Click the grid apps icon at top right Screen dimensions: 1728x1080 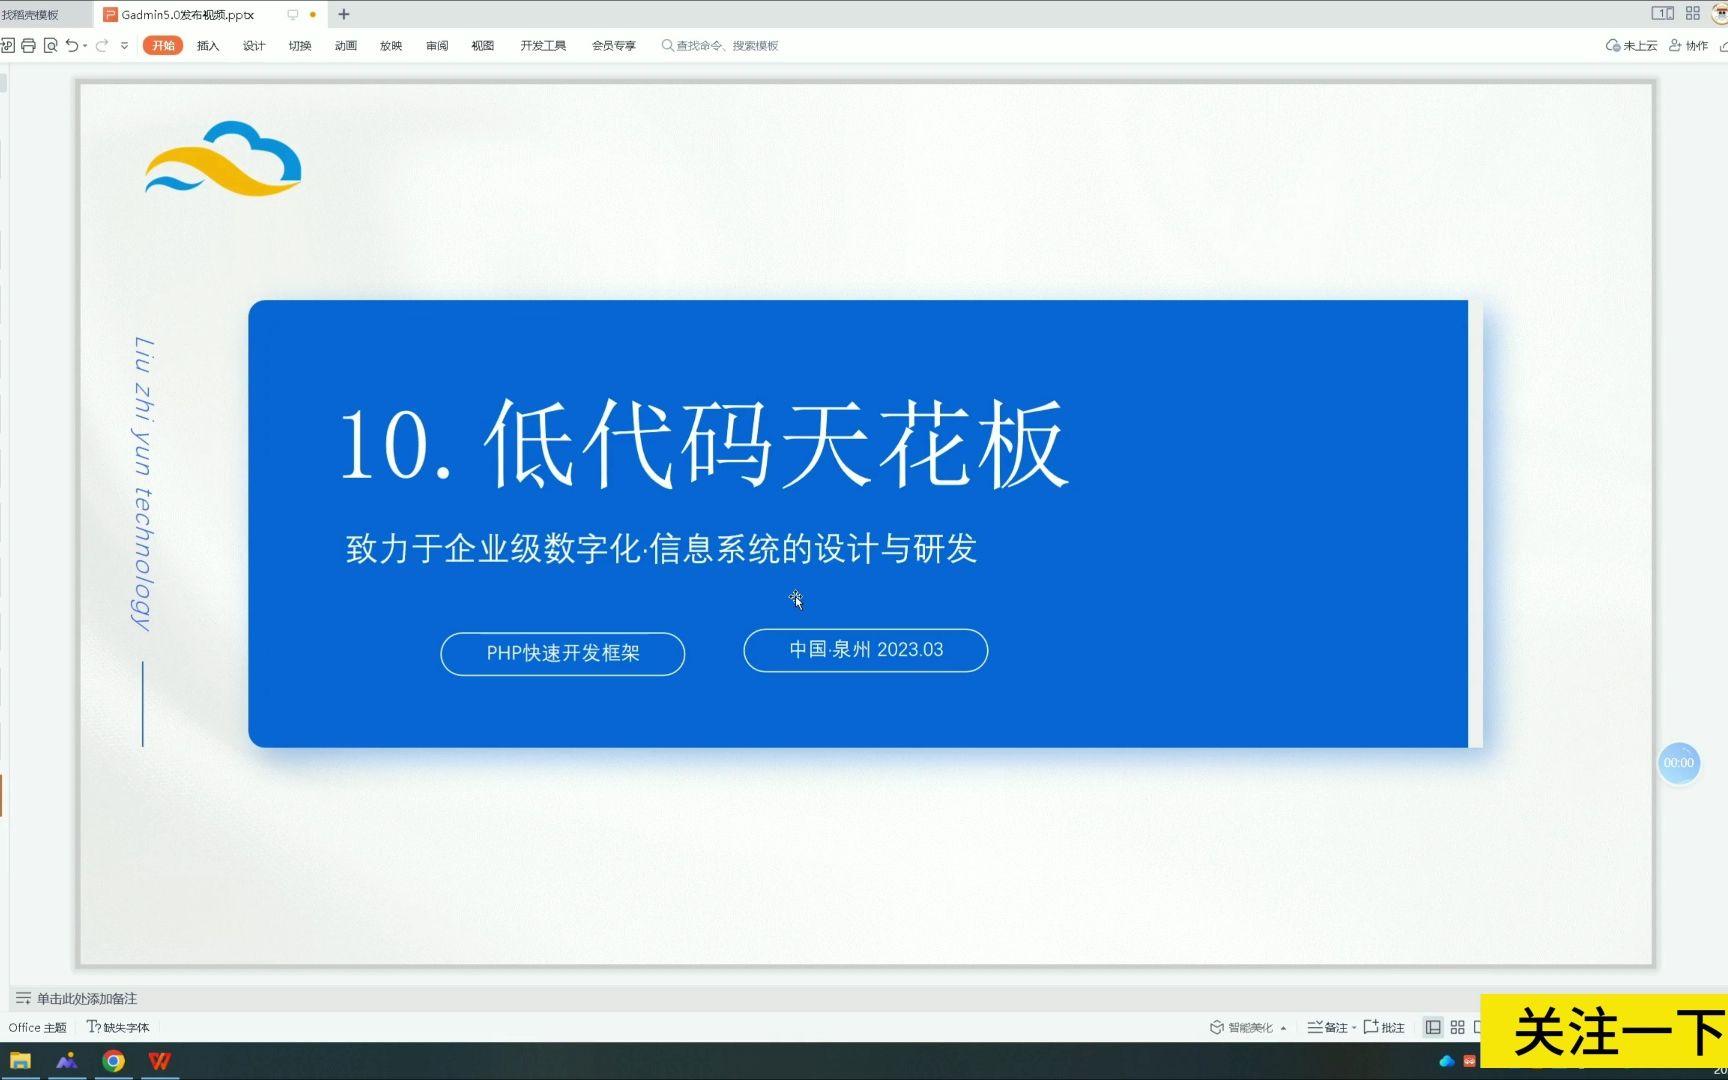coord(1693,13)
